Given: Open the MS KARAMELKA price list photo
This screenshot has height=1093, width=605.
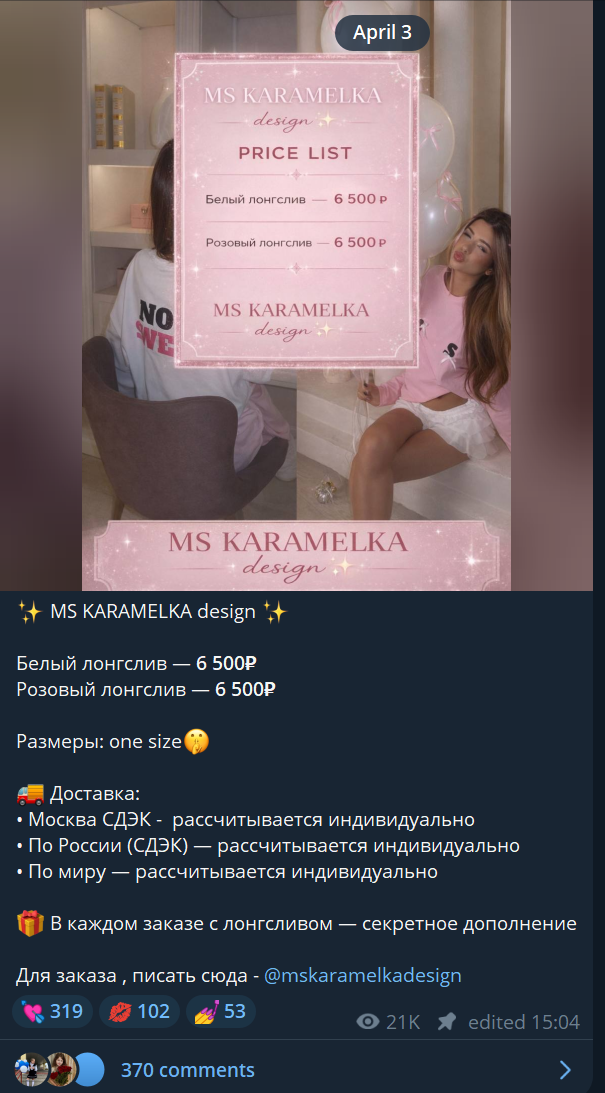Looking at the screenshot, I should click(x=296, y=296).
